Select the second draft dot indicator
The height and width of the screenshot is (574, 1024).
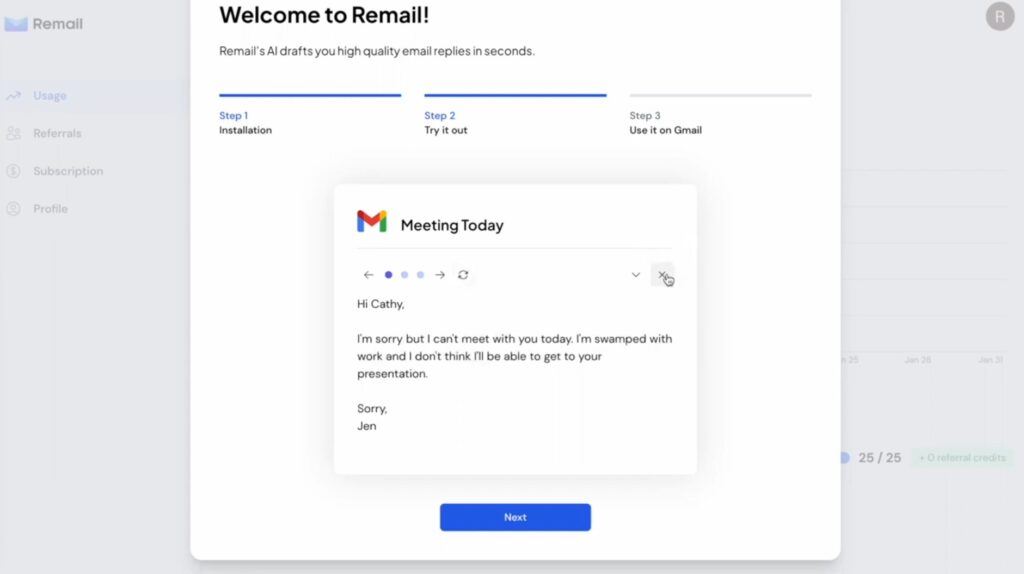[404, 275]
